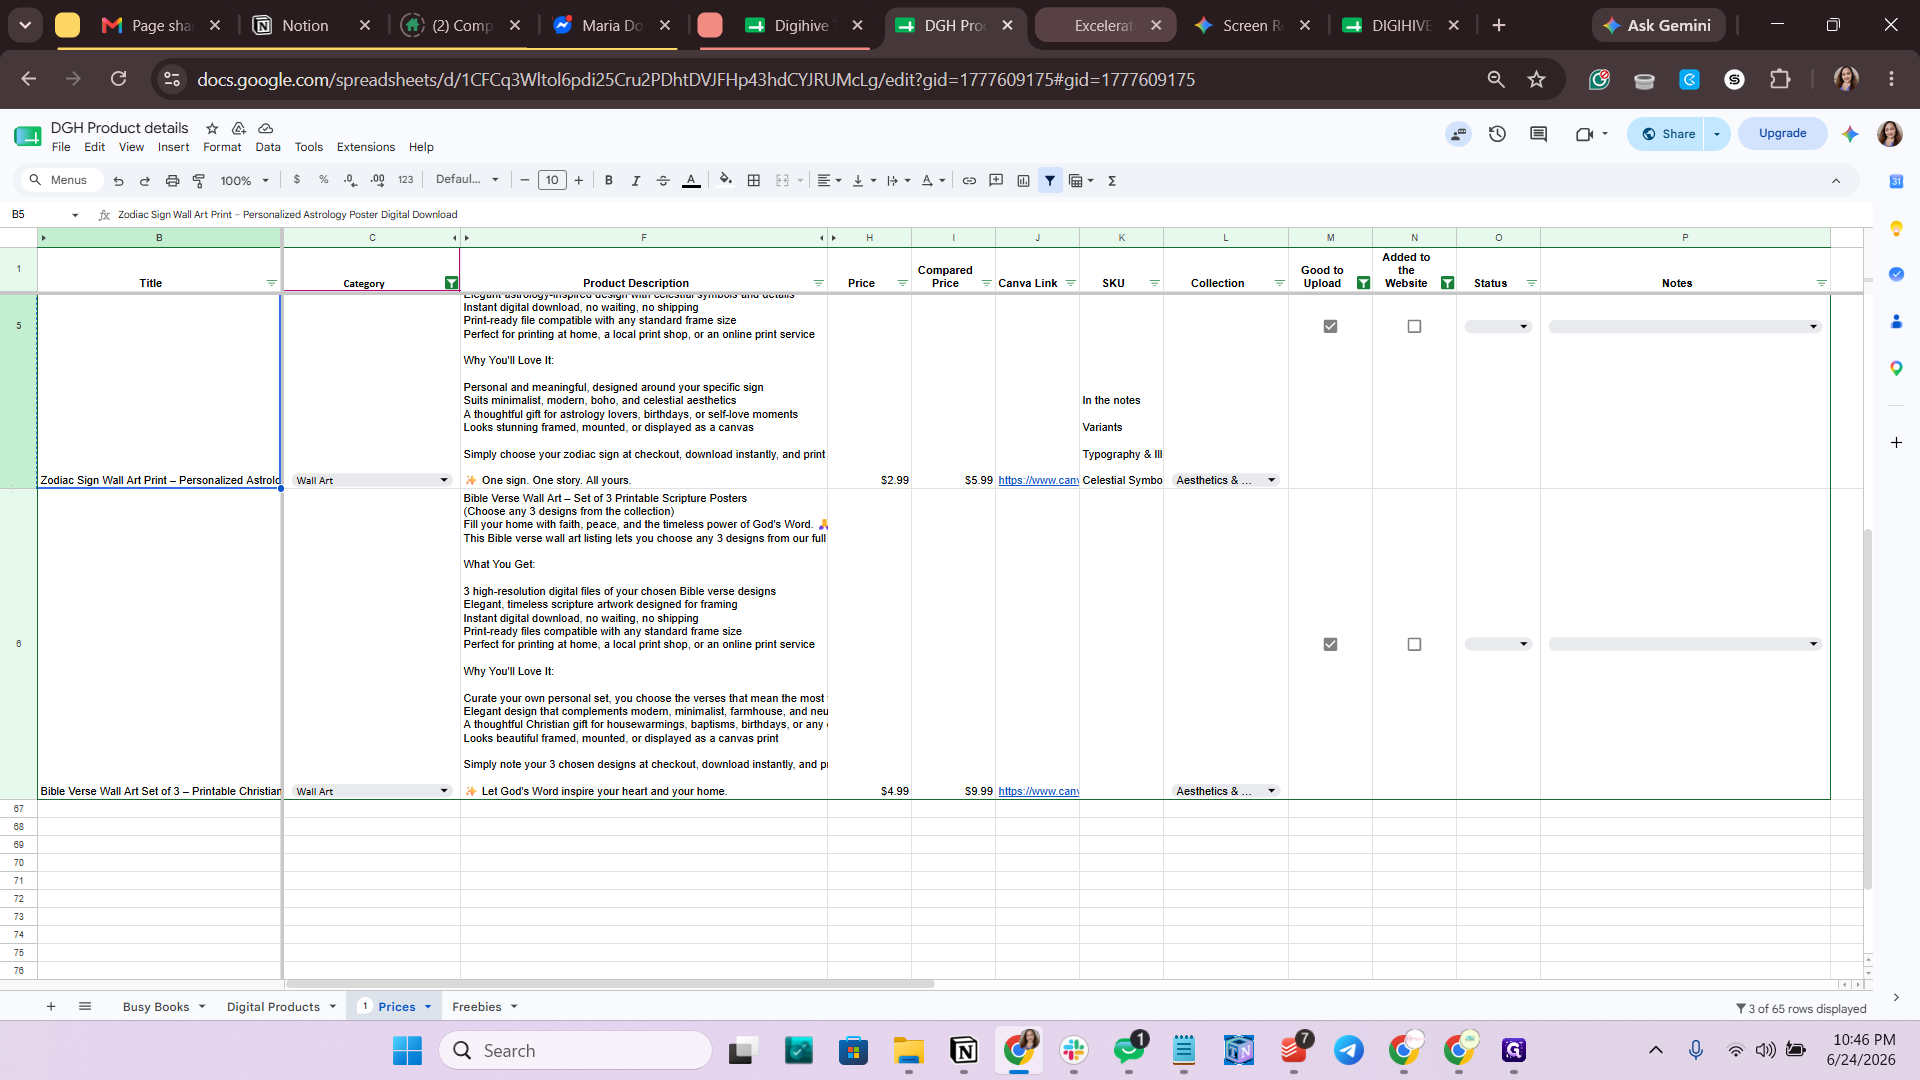Click the Ask Gemini button
The height and width of the screenshot is (1080, 1920).
point(1658,25)
